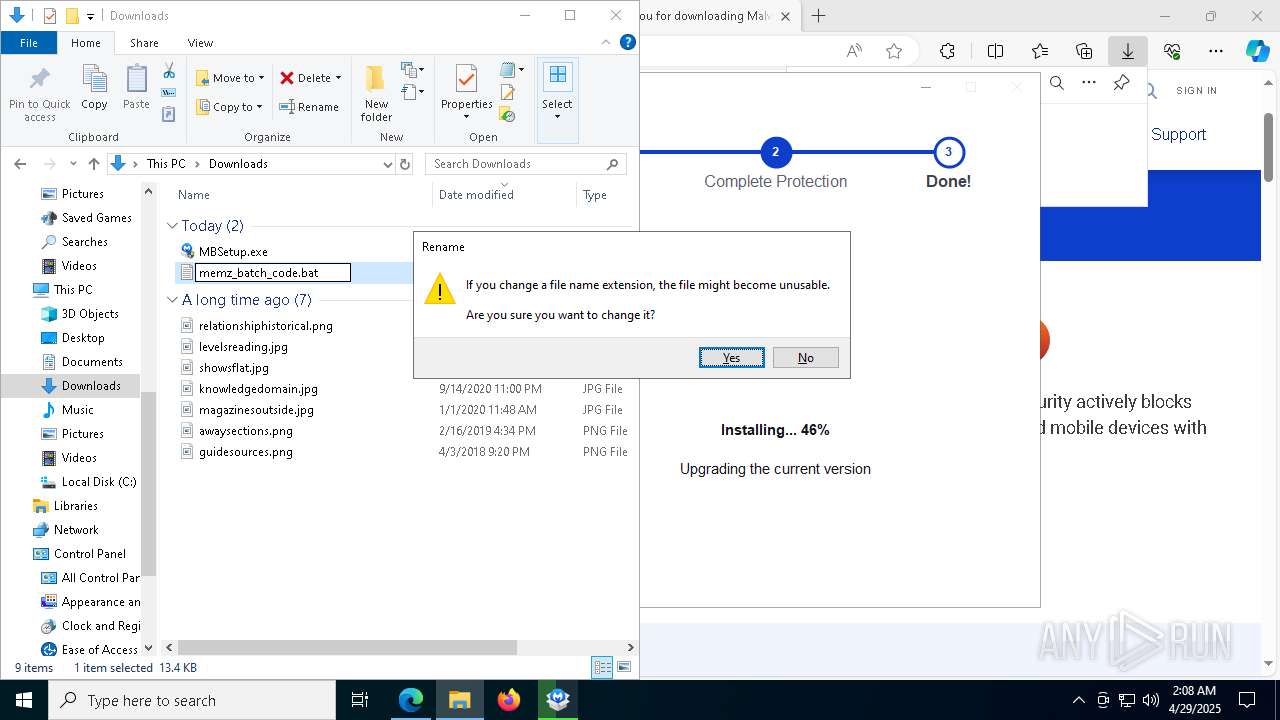Image resolution: width=1280 pixels, height=720 pixels.
Task: Open the File menu in Explorer
Action: [29, 43]
